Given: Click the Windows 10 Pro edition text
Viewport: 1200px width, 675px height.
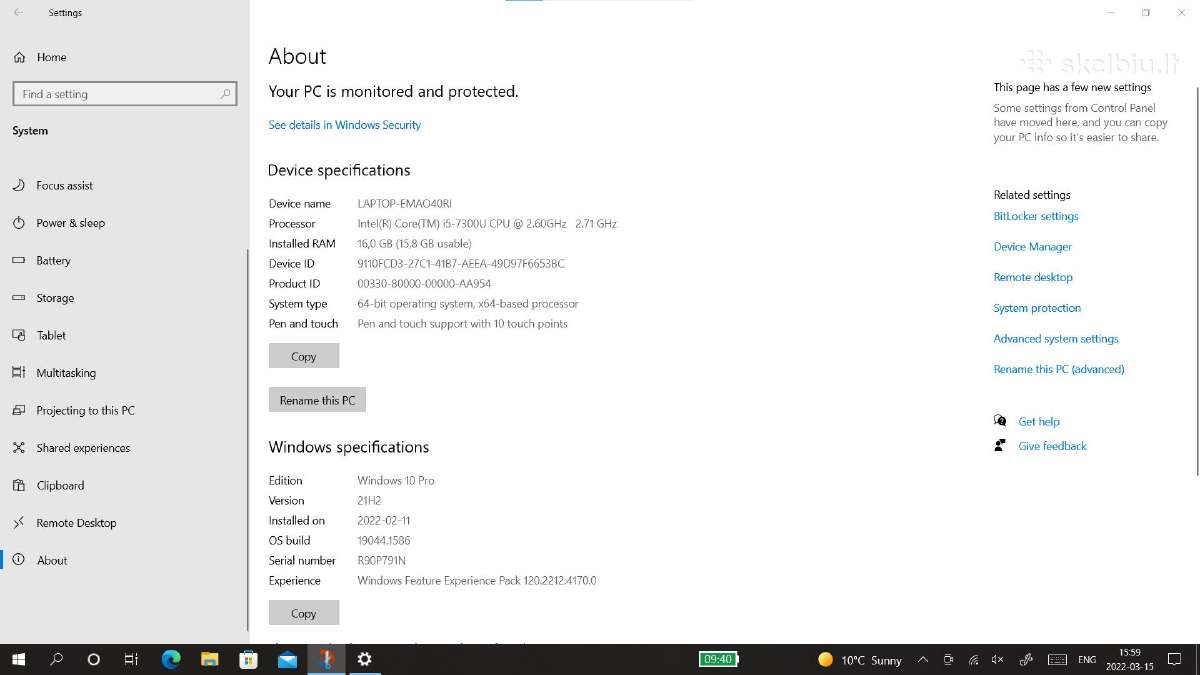Looking at the screenshot, I should pyautogui.click(x=396, y=481).
